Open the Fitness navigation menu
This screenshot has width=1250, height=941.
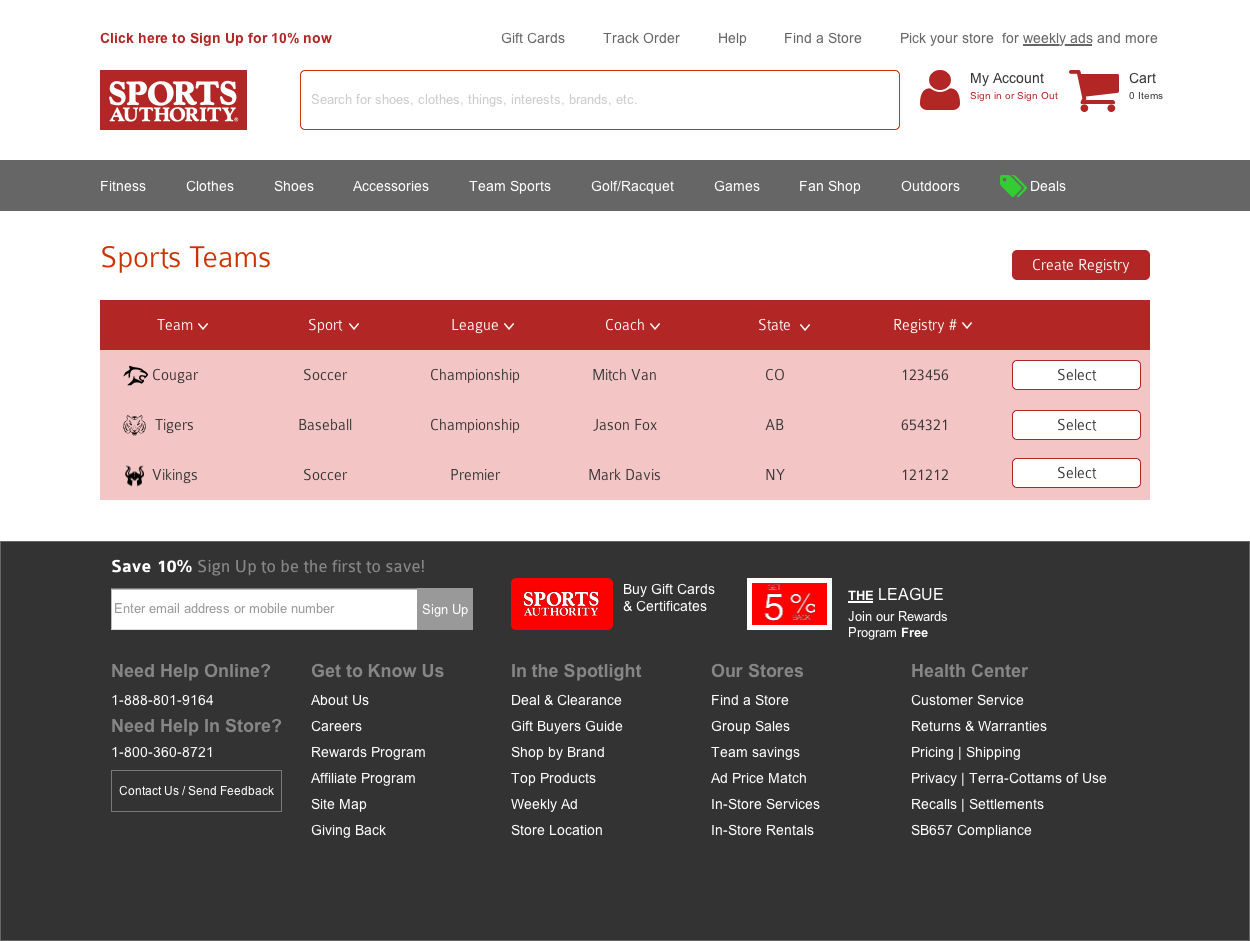[123, 186]
